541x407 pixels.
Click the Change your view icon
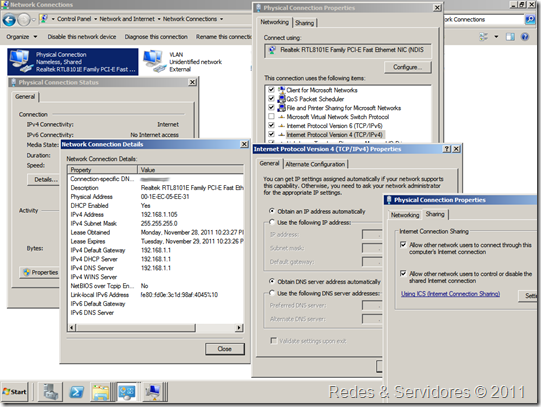[x=484, y=37]
